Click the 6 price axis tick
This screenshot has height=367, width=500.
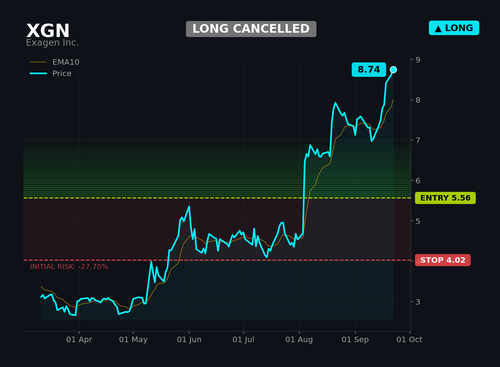click(x=418, y=181)
